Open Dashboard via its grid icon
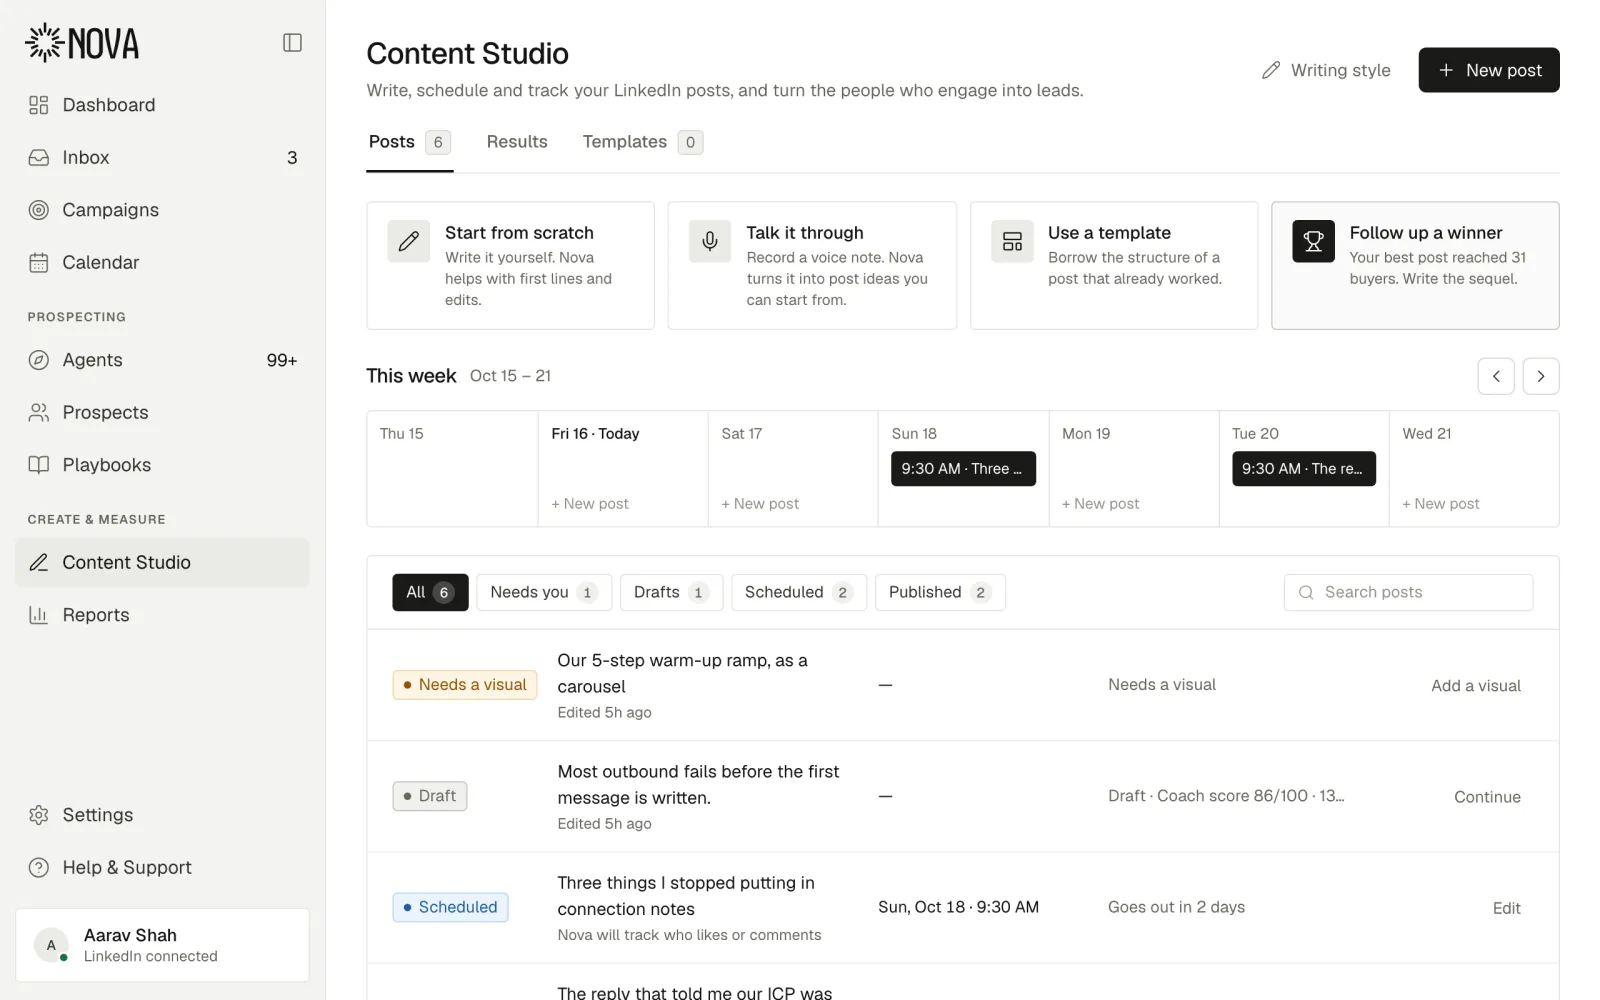The image size is (1600, 1000). [39, 105]
